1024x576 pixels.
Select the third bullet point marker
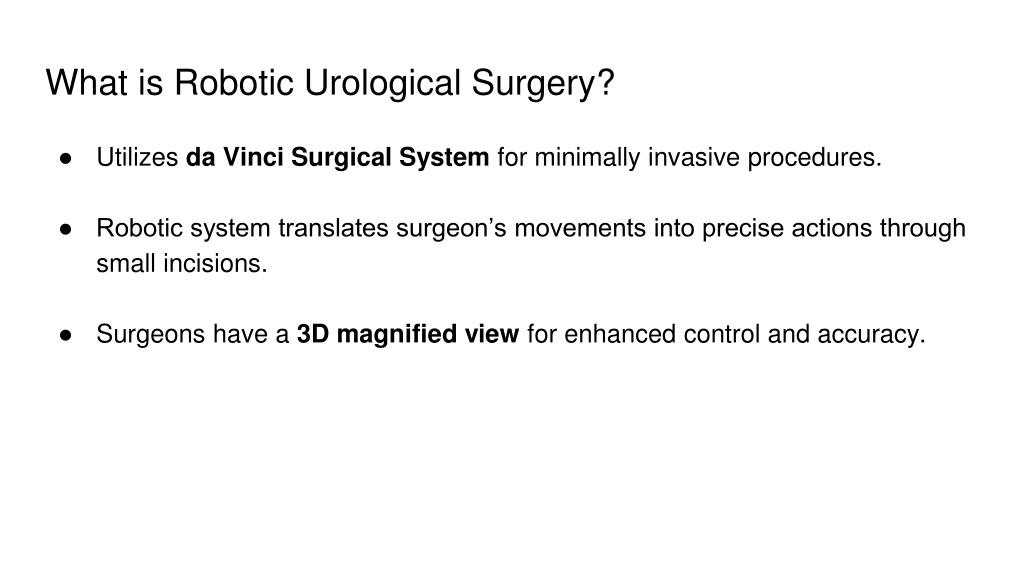(x=65, y=335)
